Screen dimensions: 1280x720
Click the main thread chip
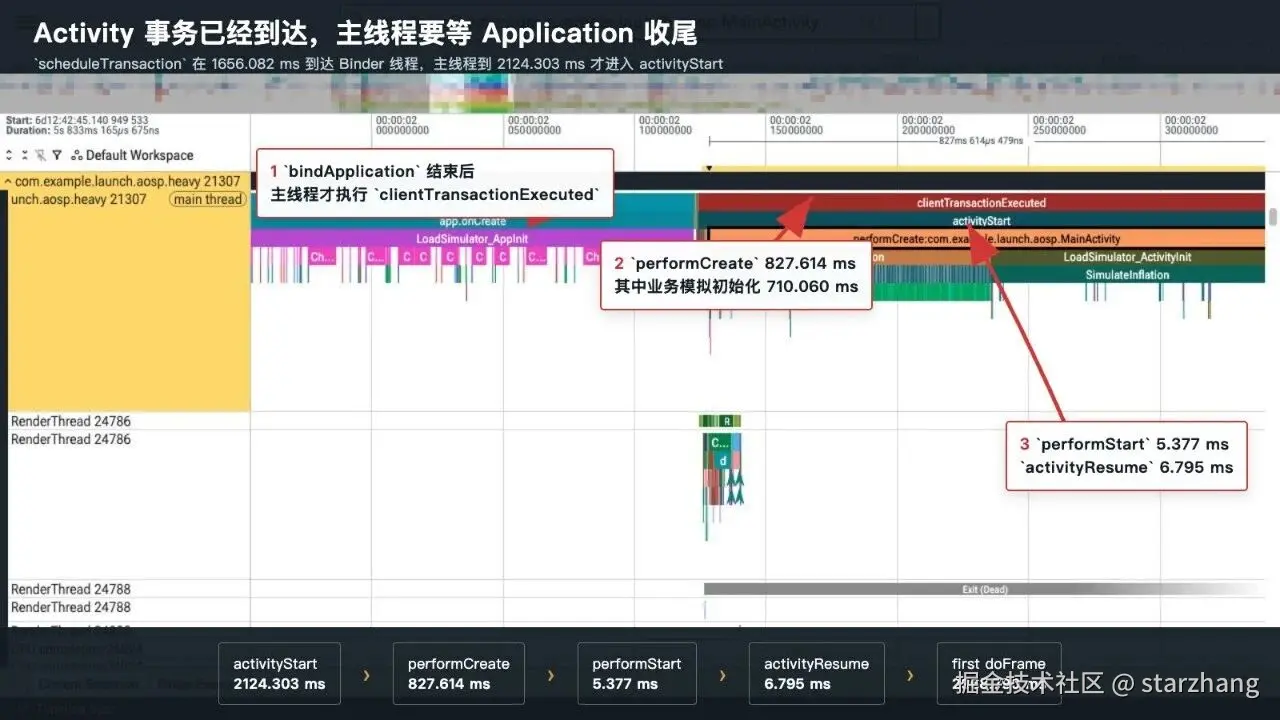(x=207, y=199)
